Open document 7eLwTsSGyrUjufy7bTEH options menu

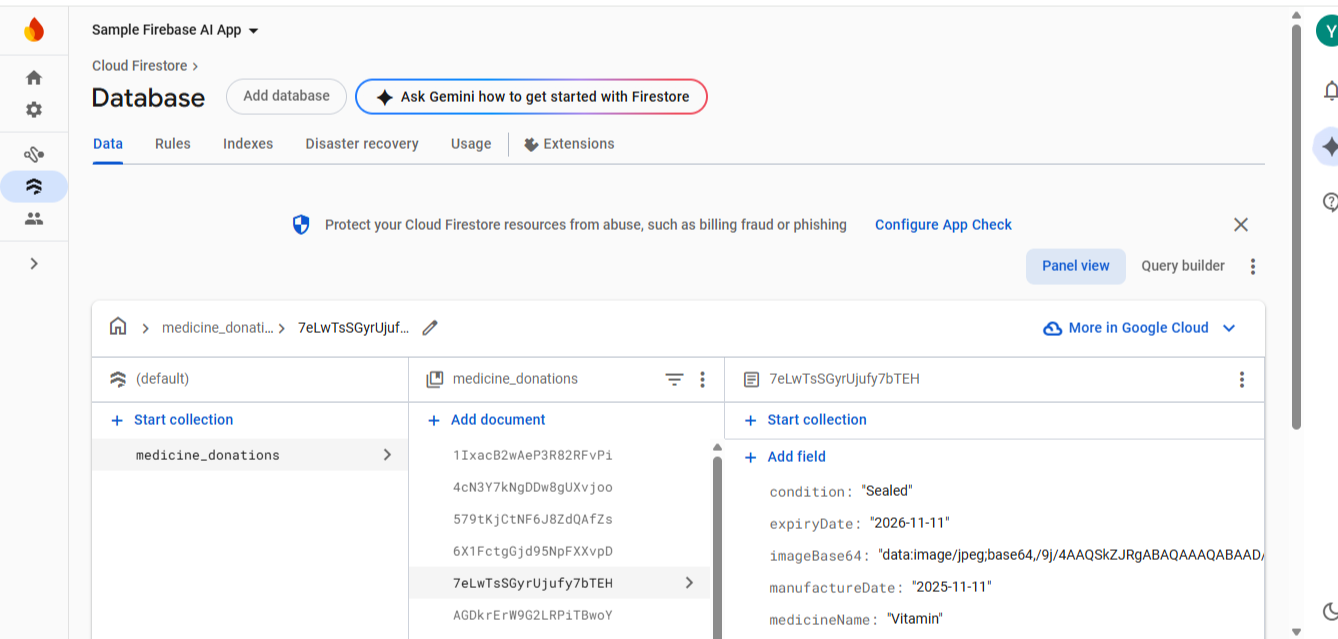point(1242,380)
